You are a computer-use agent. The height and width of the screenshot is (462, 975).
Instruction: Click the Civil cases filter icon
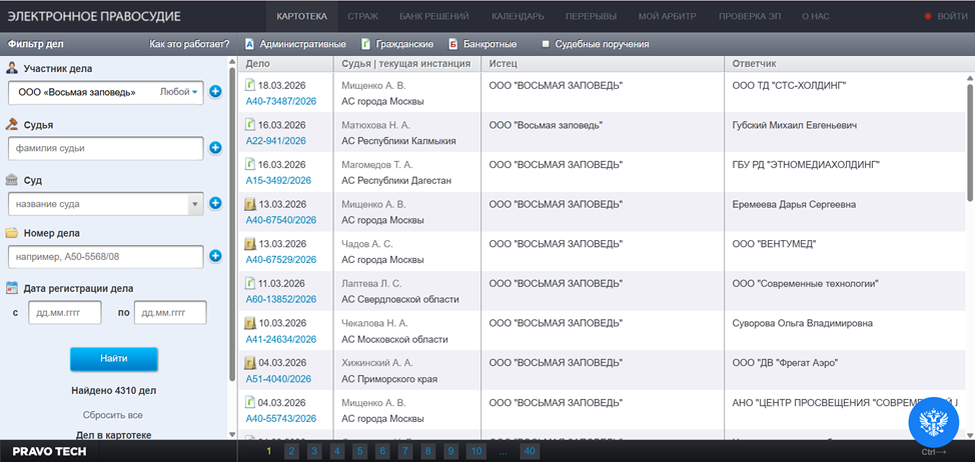click(366, 44)
